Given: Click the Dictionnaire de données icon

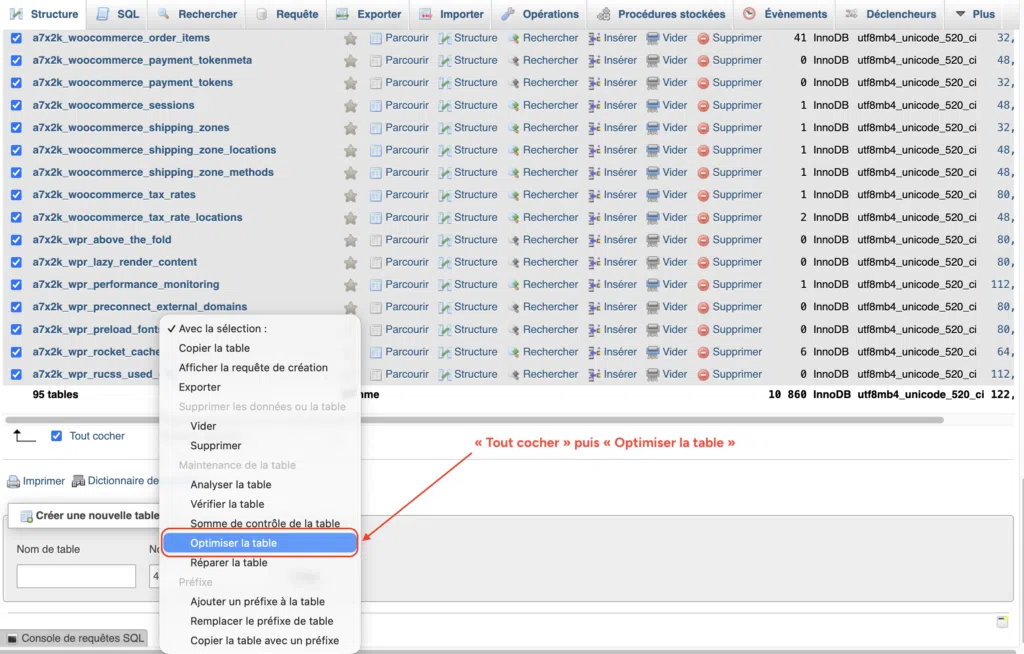Looking at the screenshot, I should click(x=78, y=481).
